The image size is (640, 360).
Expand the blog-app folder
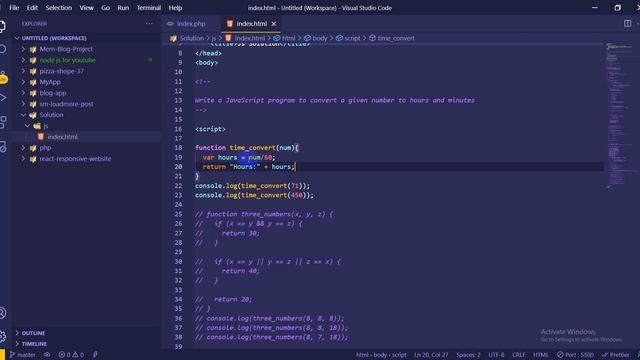(x=23, y=93)
